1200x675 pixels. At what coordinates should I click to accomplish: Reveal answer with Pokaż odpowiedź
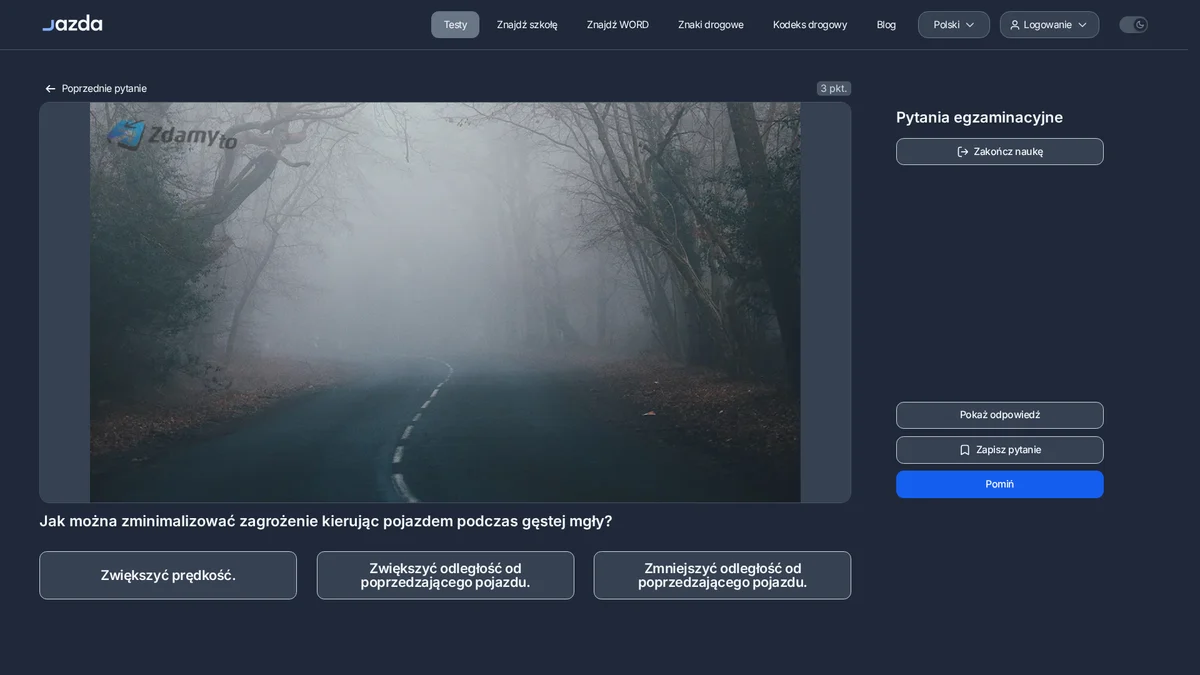click(x=1000, y=415)
